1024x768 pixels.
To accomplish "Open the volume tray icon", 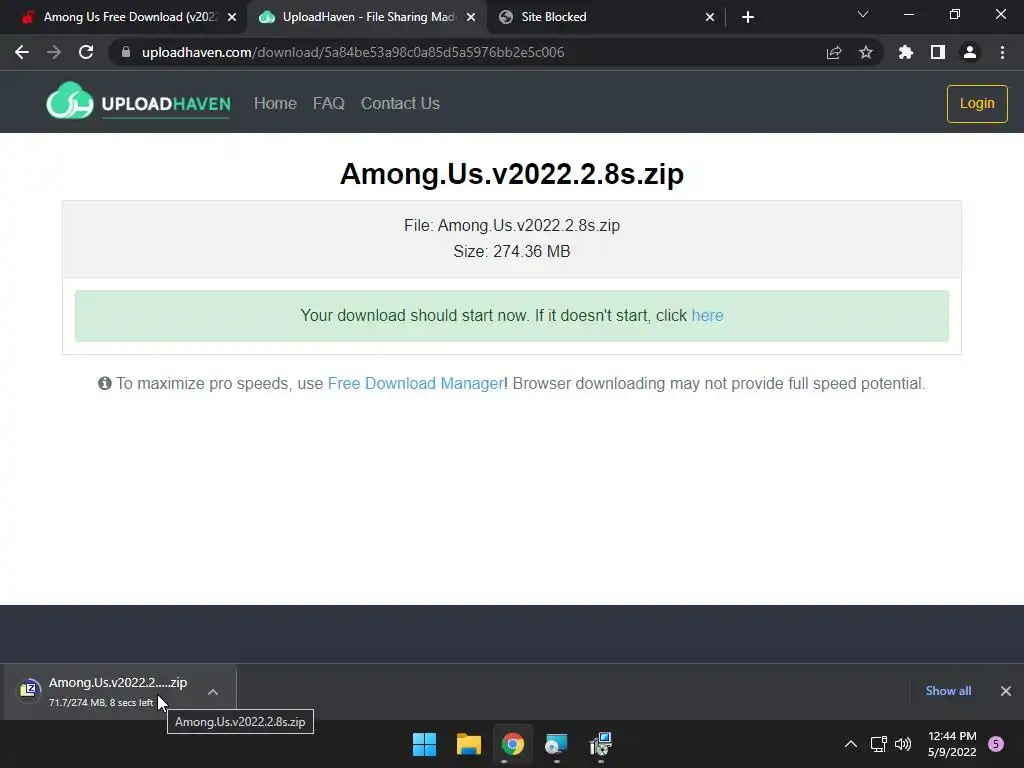I will pos(903,744).
